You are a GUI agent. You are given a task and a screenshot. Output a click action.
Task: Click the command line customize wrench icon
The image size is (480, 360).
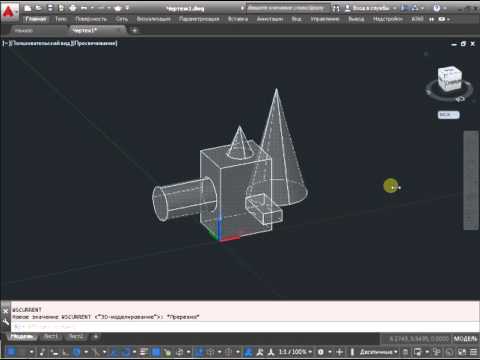coord(5,322)
